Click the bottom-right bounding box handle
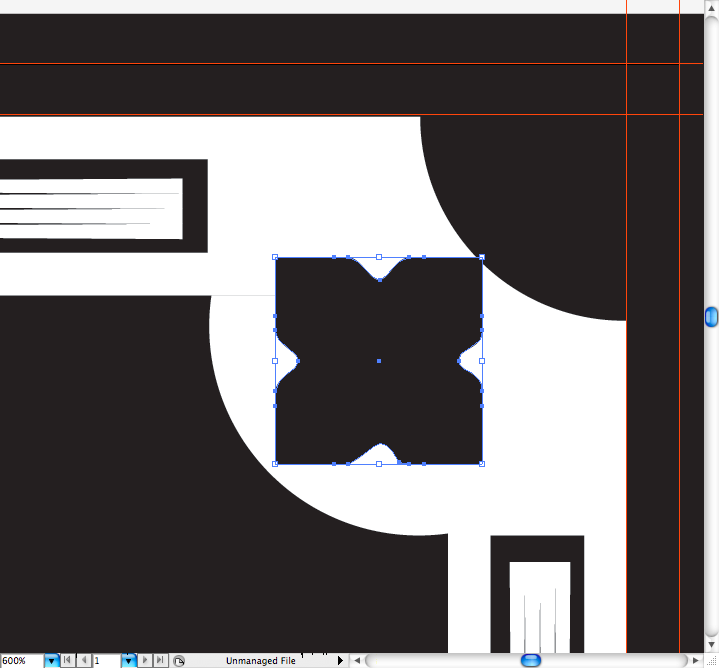 (482, 464)
